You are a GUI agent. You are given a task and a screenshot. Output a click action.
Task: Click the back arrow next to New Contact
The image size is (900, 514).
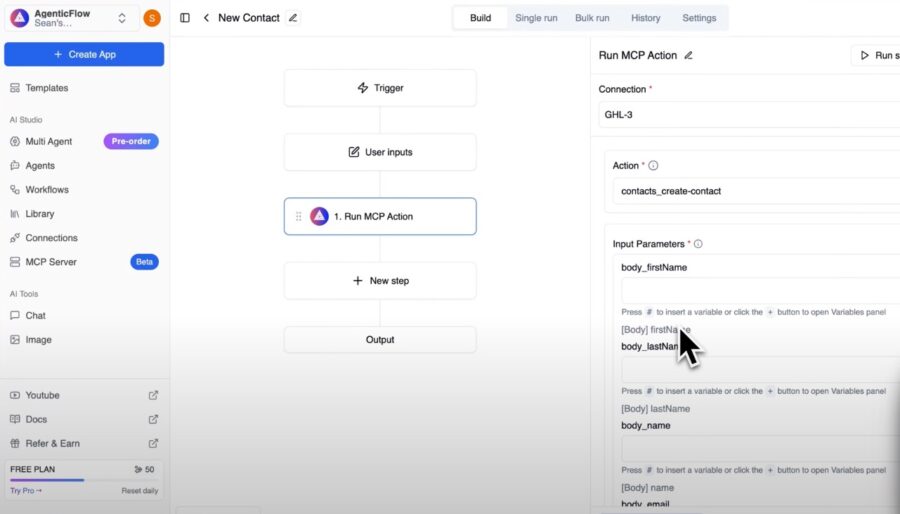pyautogui.click(x=206, y=18)
